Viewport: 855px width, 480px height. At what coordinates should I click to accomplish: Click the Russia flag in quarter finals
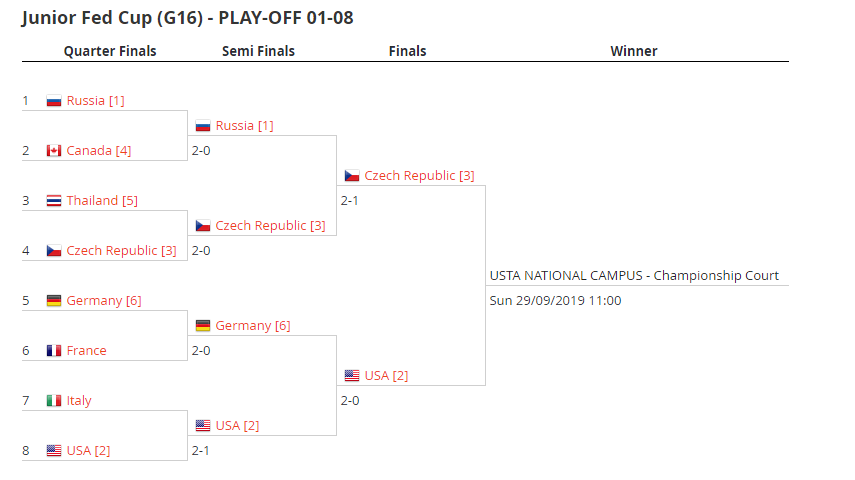53,101
